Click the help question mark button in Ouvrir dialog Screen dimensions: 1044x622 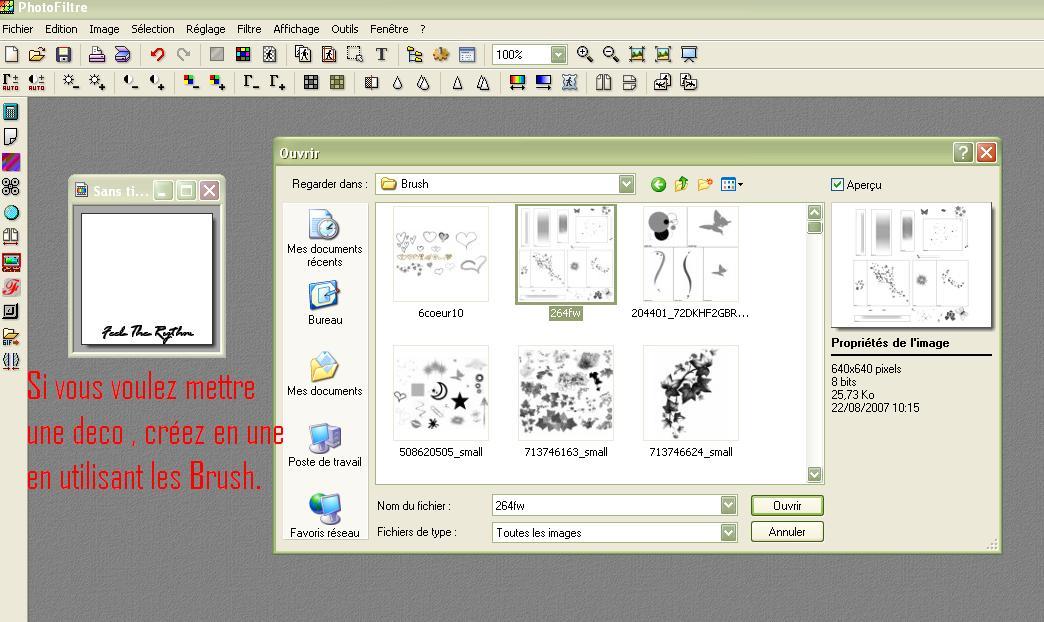(x=963, y=153)
